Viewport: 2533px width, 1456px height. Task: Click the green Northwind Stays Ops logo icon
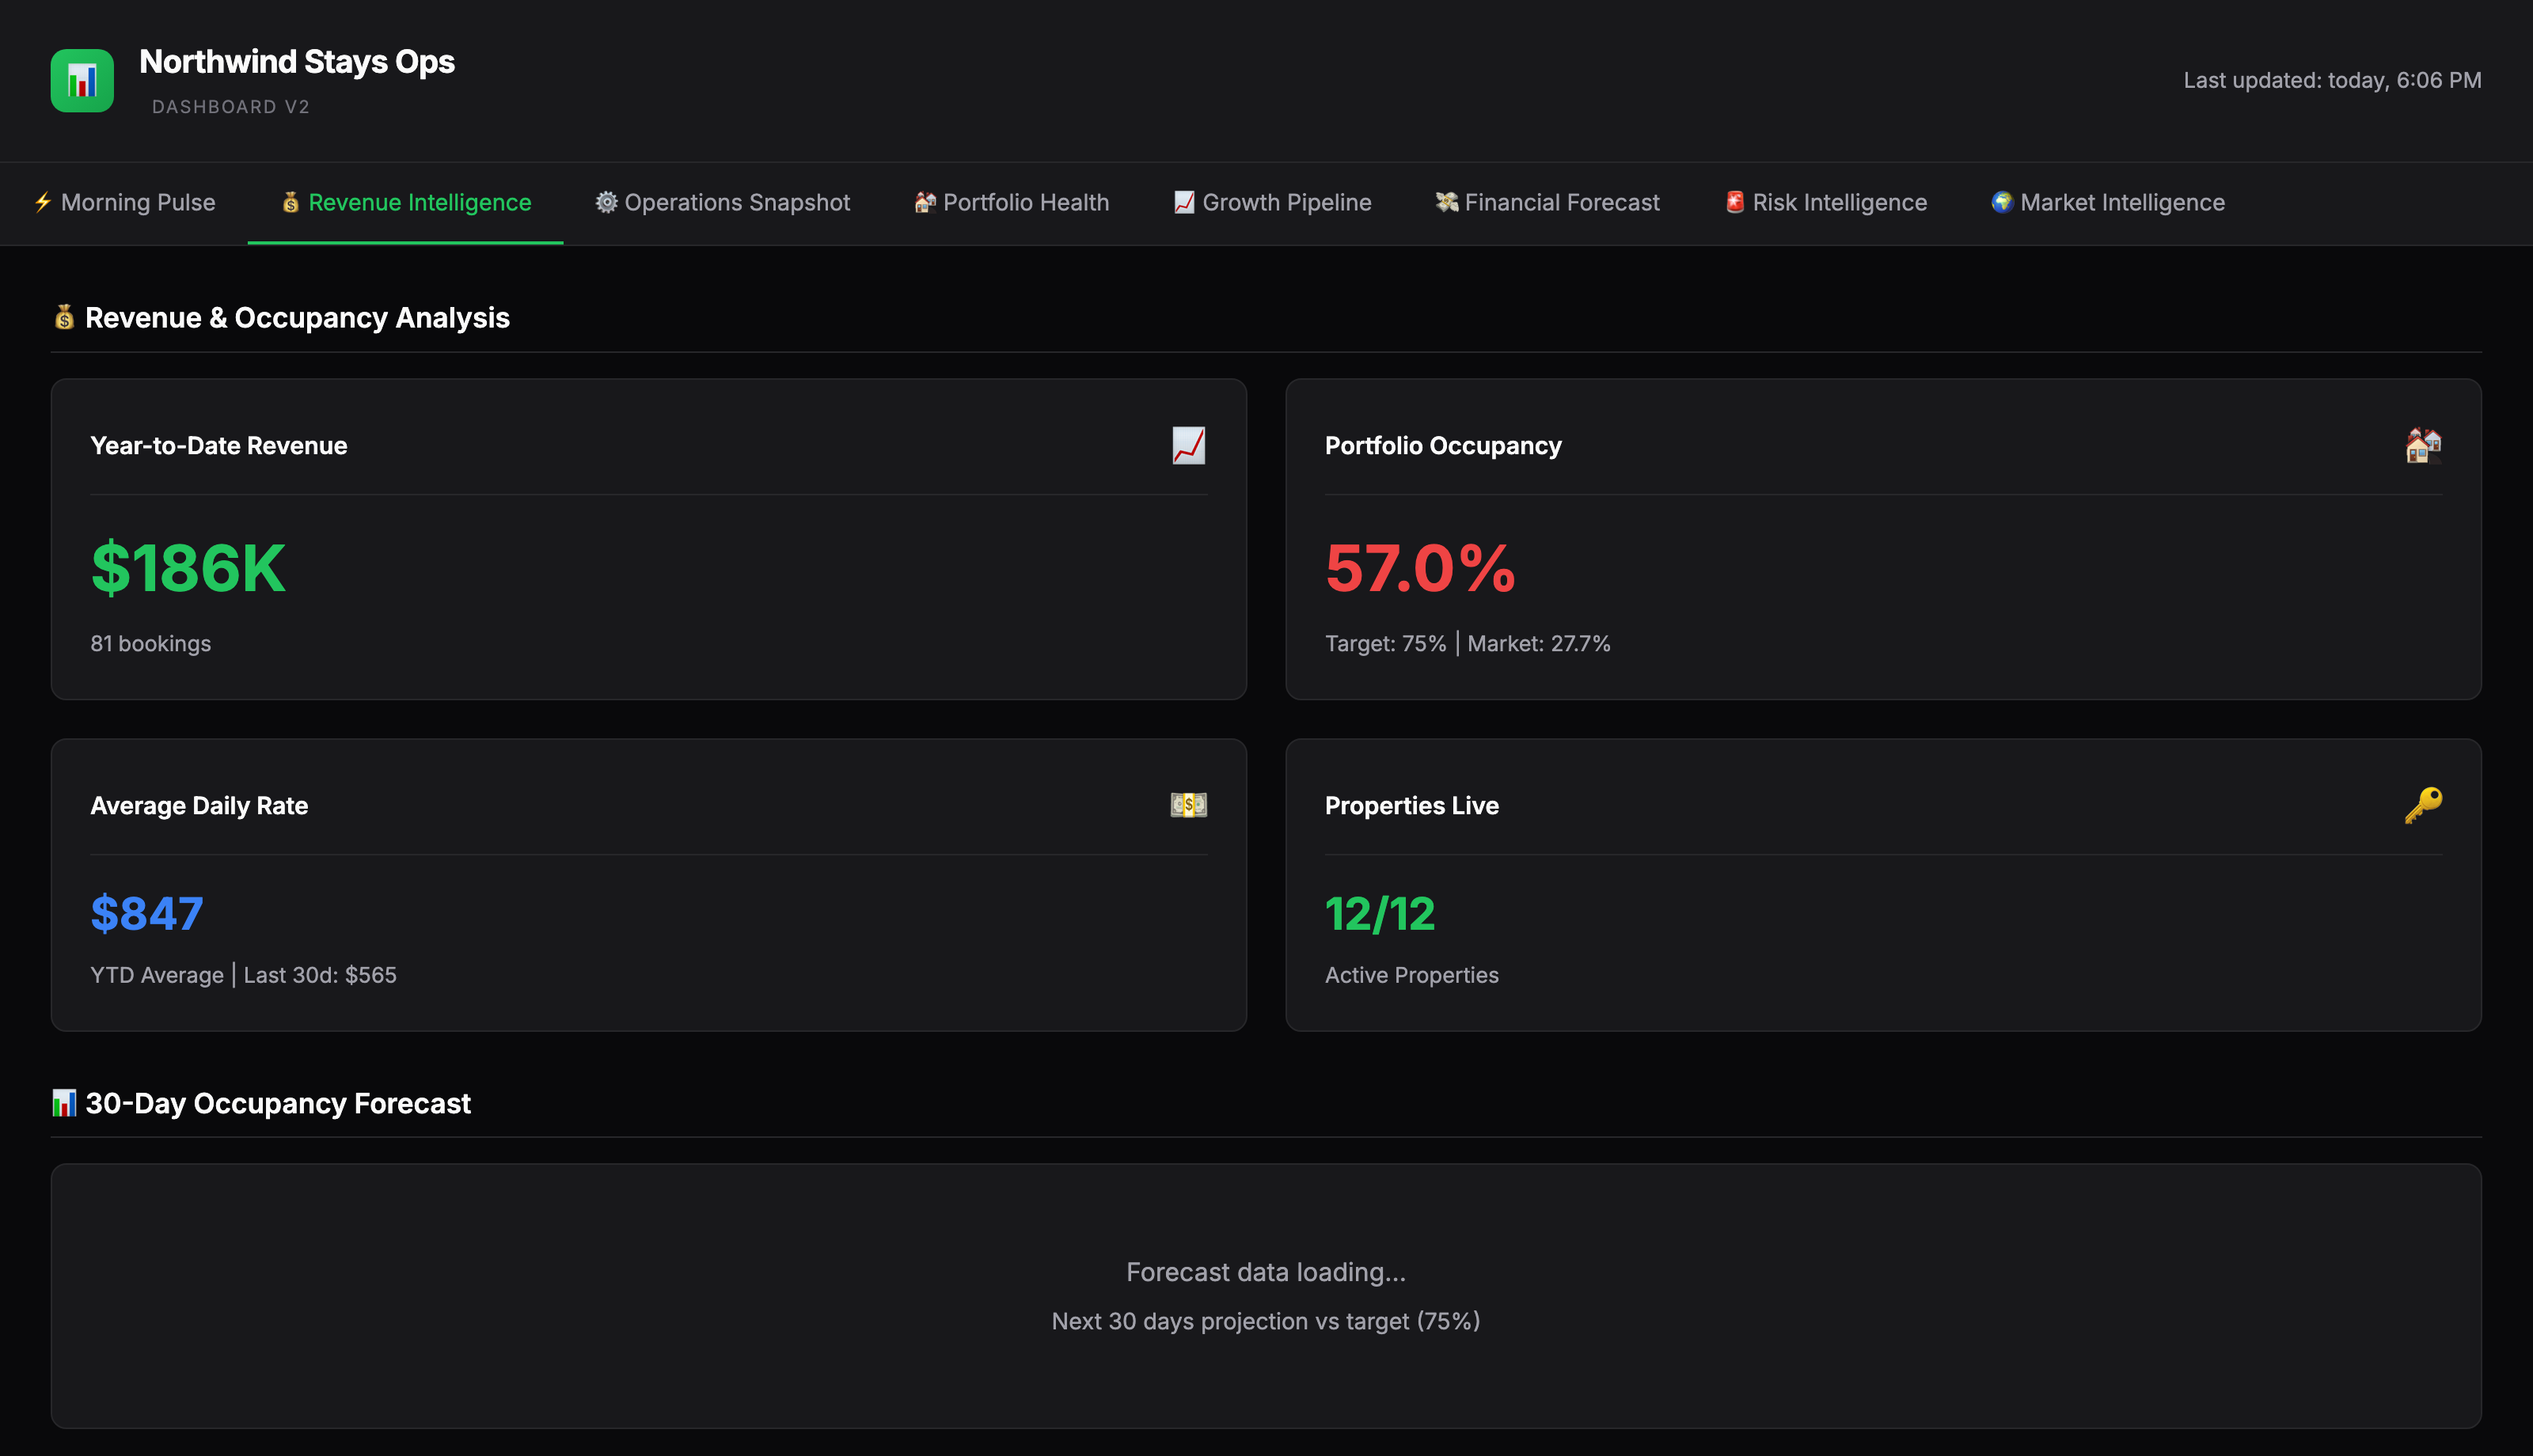click(x=82, y=80)
